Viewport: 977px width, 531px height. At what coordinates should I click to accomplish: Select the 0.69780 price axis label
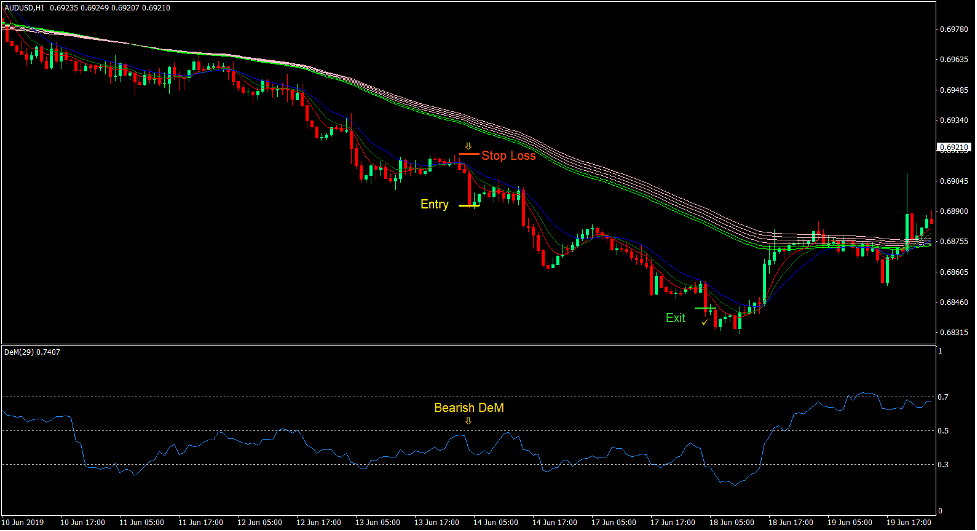tap(953, 29)
